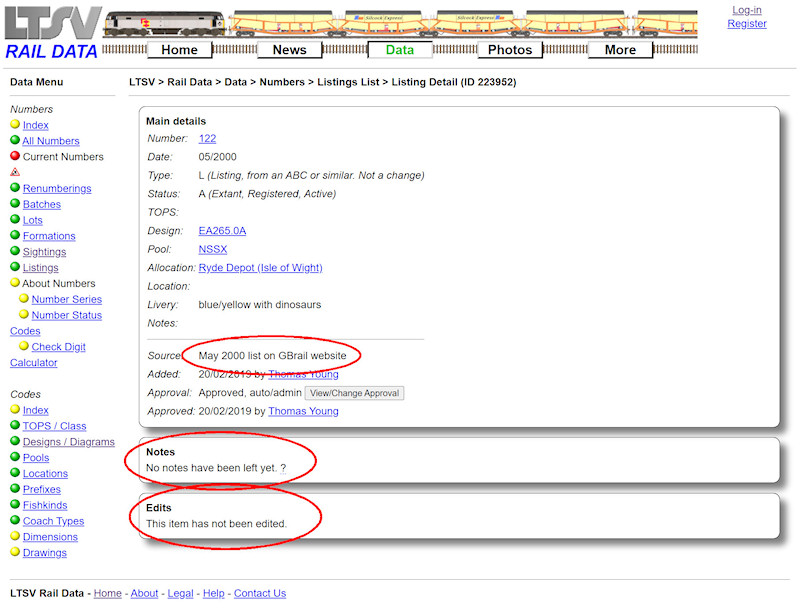Click the View/Change Approval button

click(x=354, y=393)
